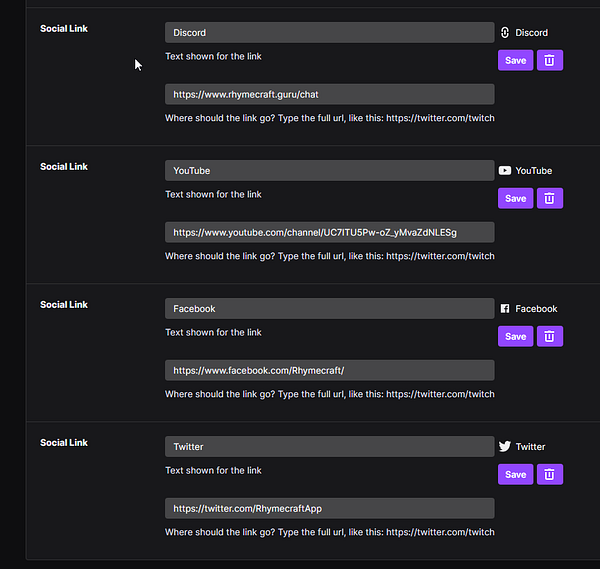Image resolution: width=600 pixels, height=569 pixels.
Task: Save the Twitter social link
Action: (x=515, y=475)
